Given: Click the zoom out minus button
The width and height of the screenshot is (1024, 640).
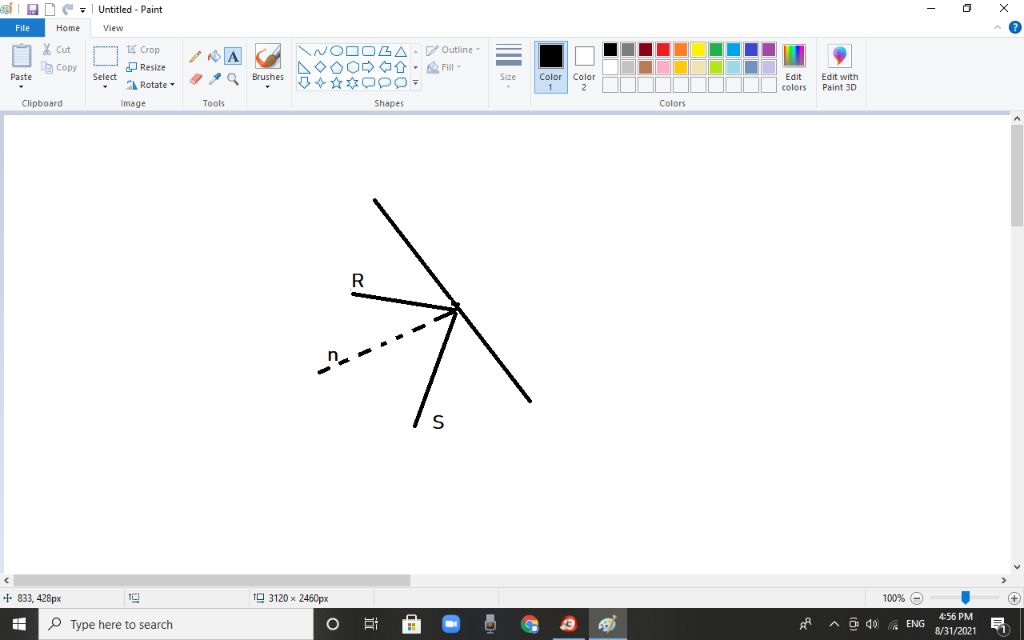Looking at the screenshot, I should [916, 598].
